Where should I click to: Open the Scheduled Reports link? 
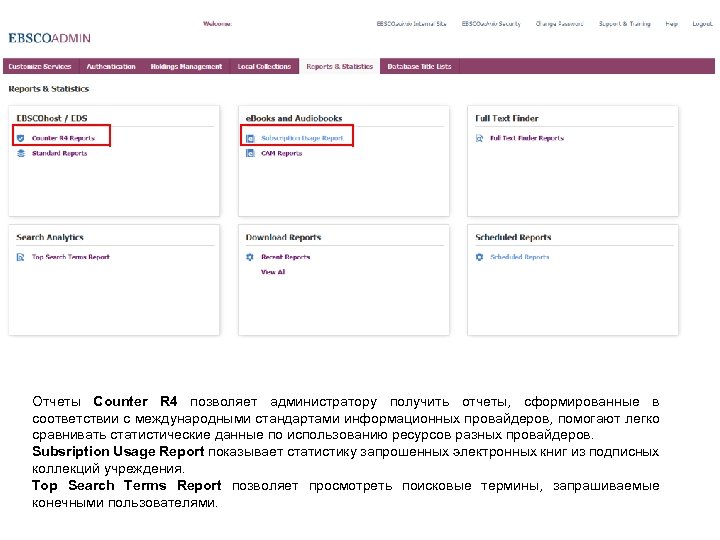point(520,257)
